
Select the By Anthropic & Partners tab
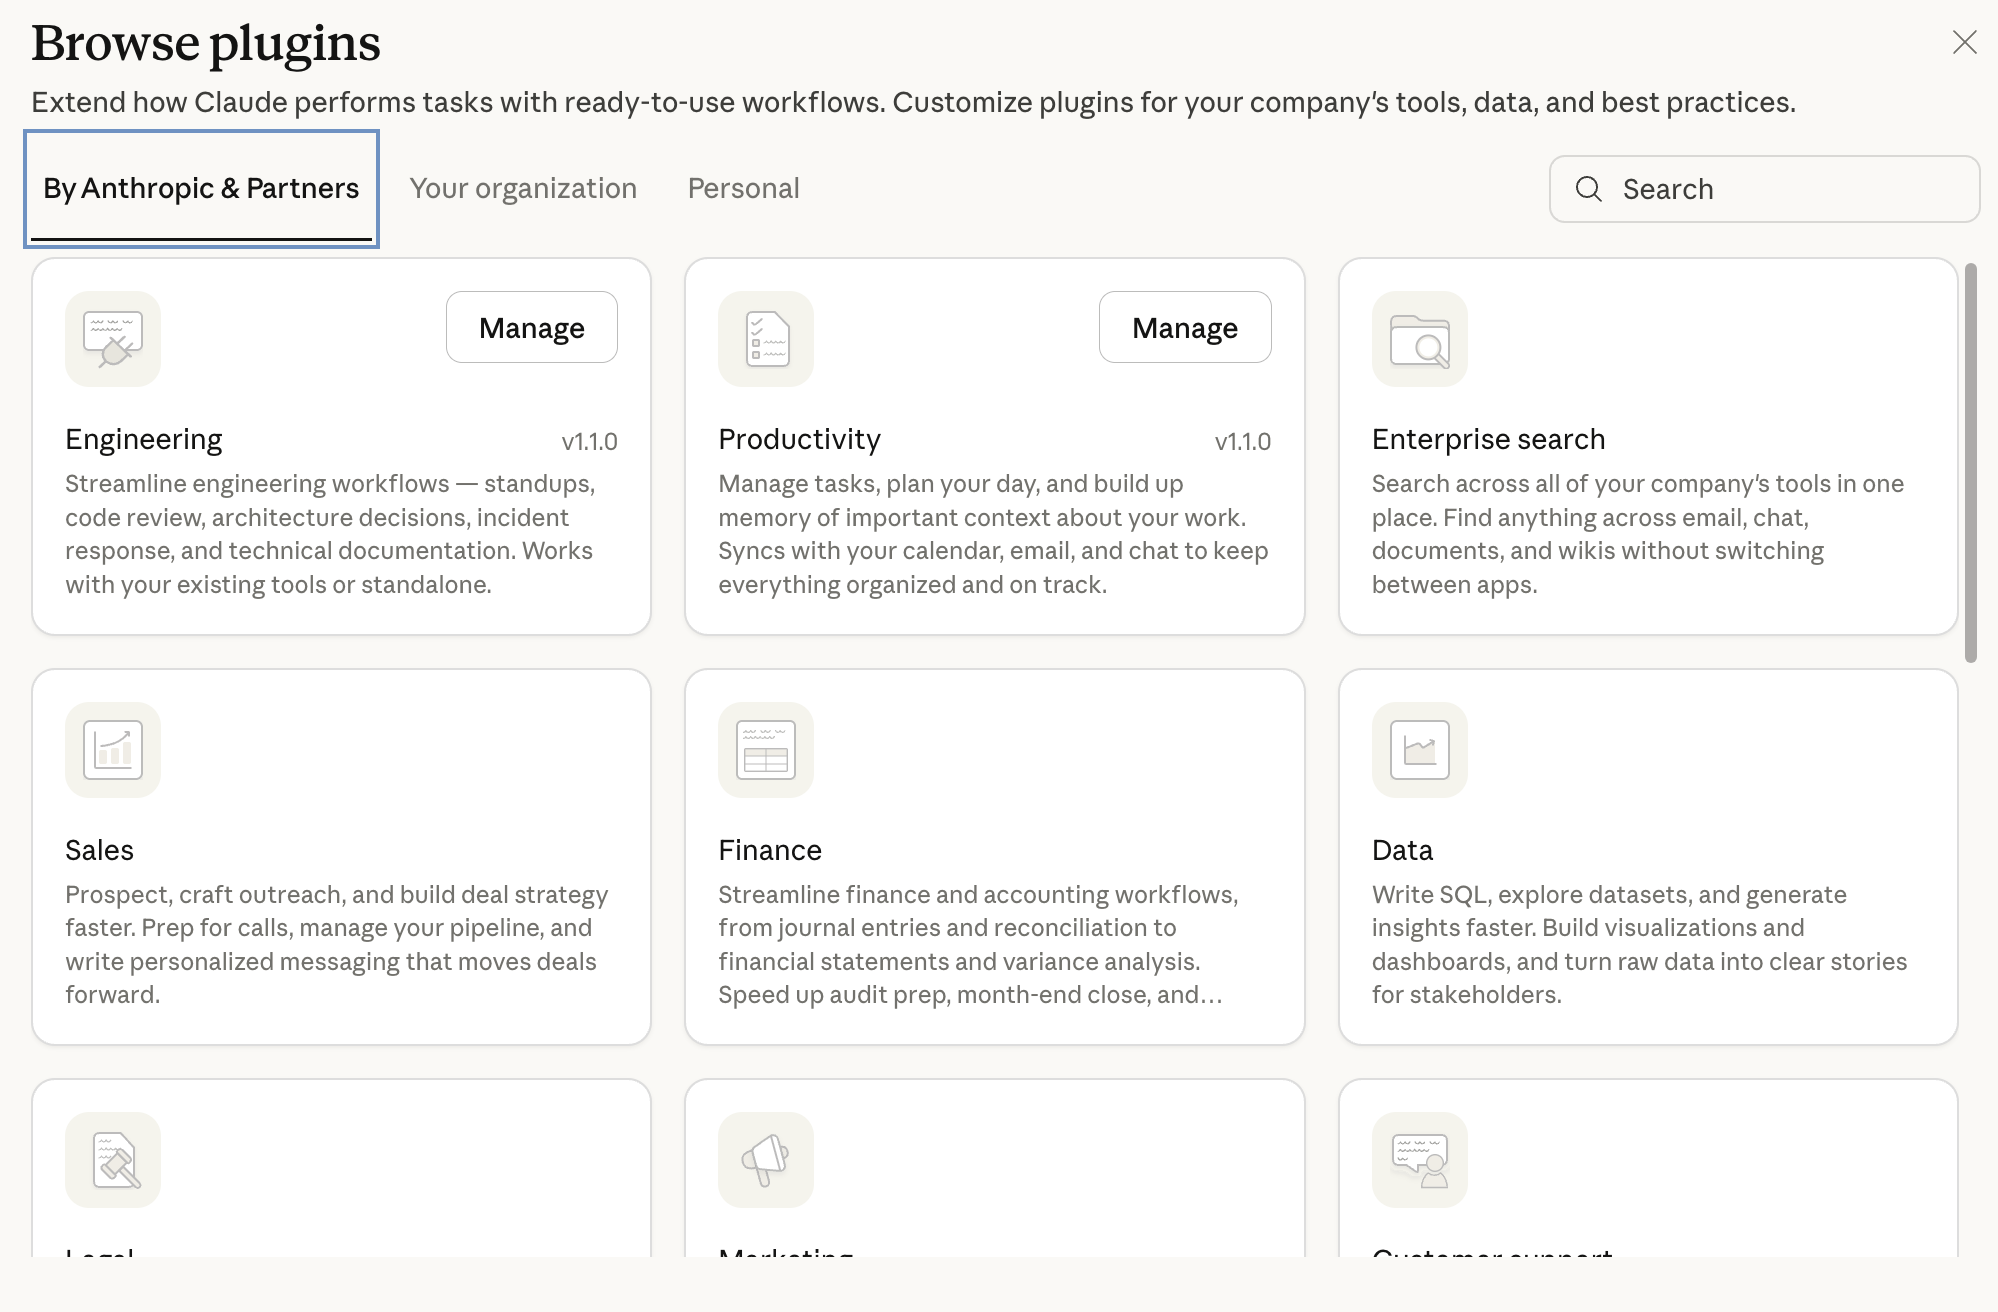click(201, 189)
